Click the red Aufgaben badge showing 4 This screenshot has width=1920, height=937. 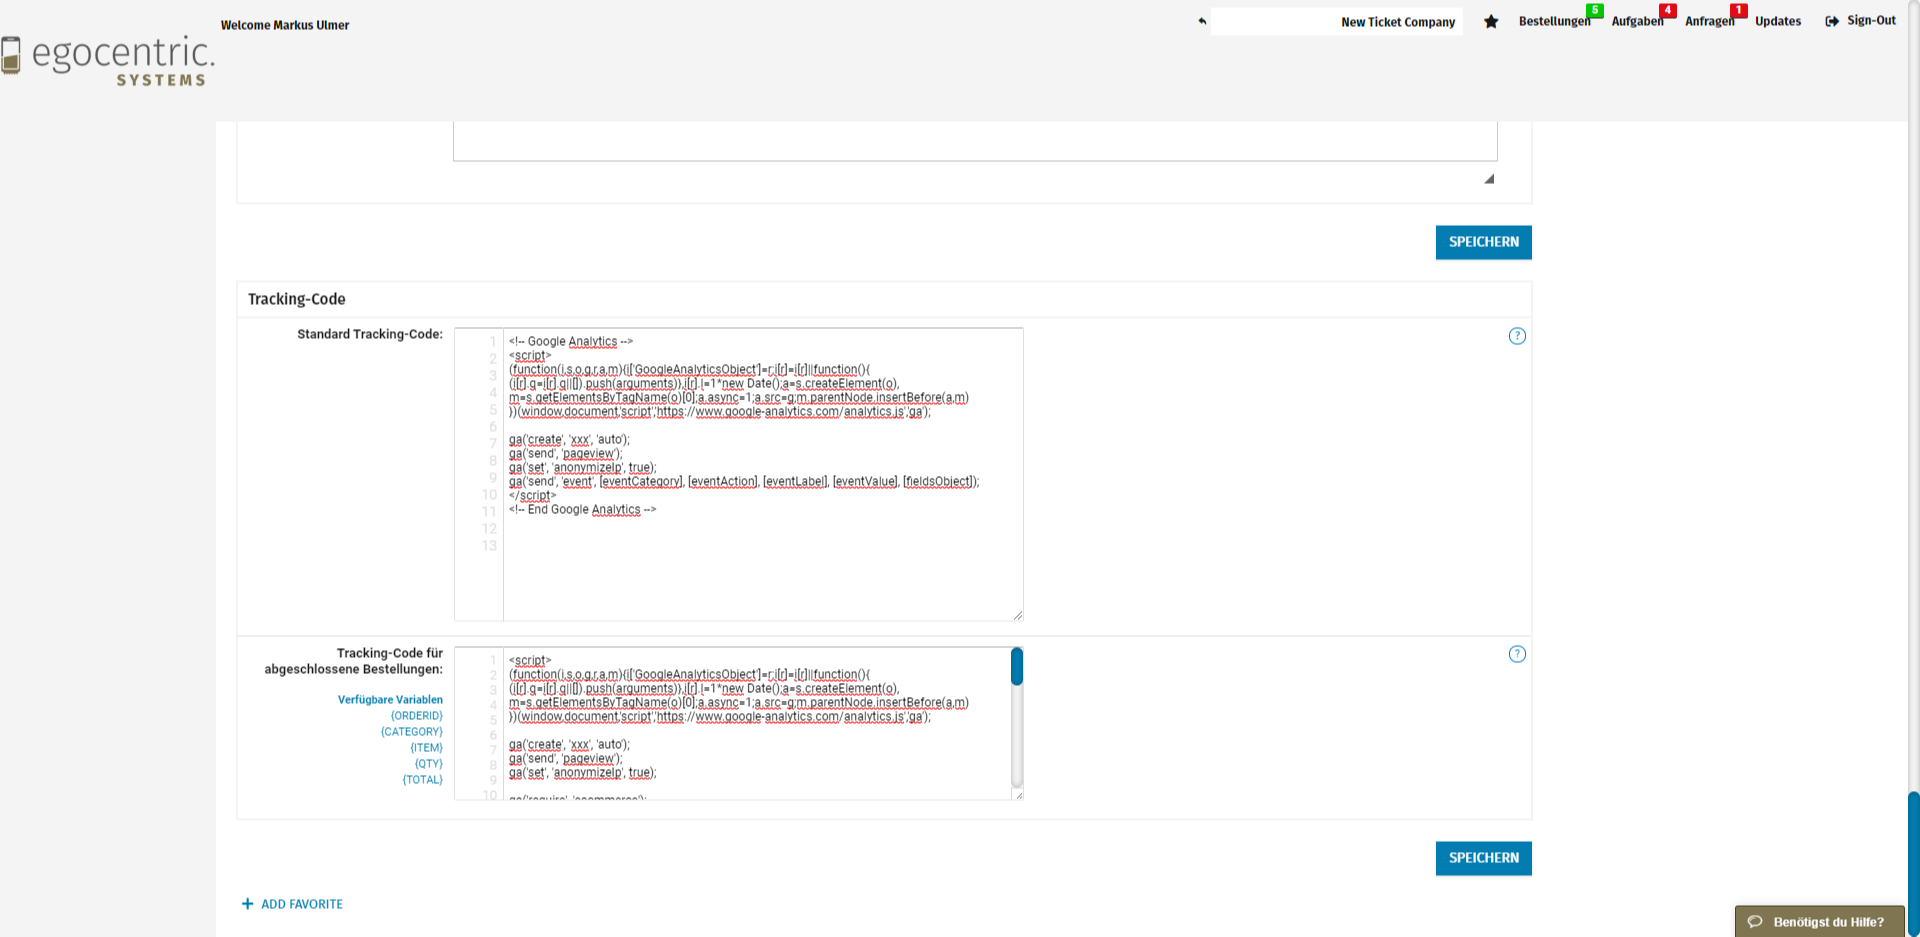pyautogui.click(x=1668, y=10)
